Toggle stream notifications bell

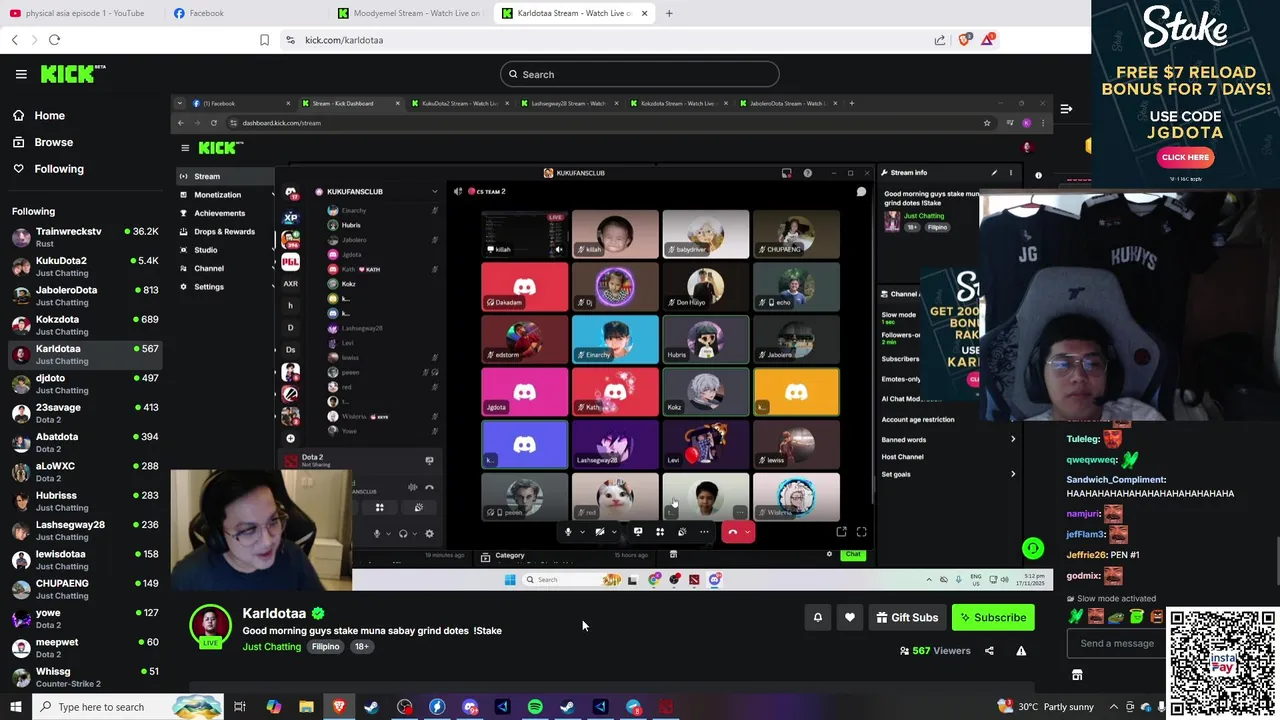[817, 618]
